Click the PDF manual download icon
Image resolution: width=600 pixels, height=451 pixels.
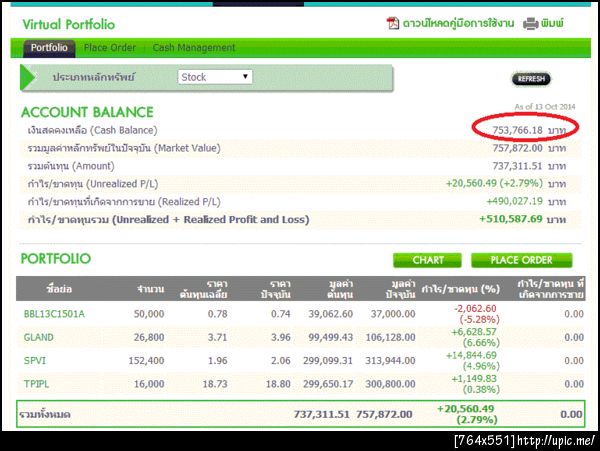(x=393, y=24)
